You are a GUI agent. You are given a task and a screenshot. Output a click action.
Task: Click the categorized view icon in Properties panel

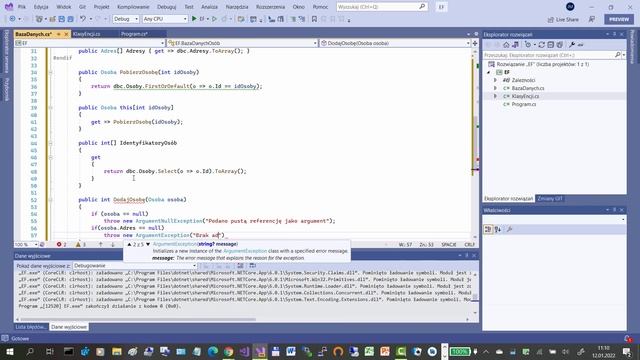click(488, 229)
